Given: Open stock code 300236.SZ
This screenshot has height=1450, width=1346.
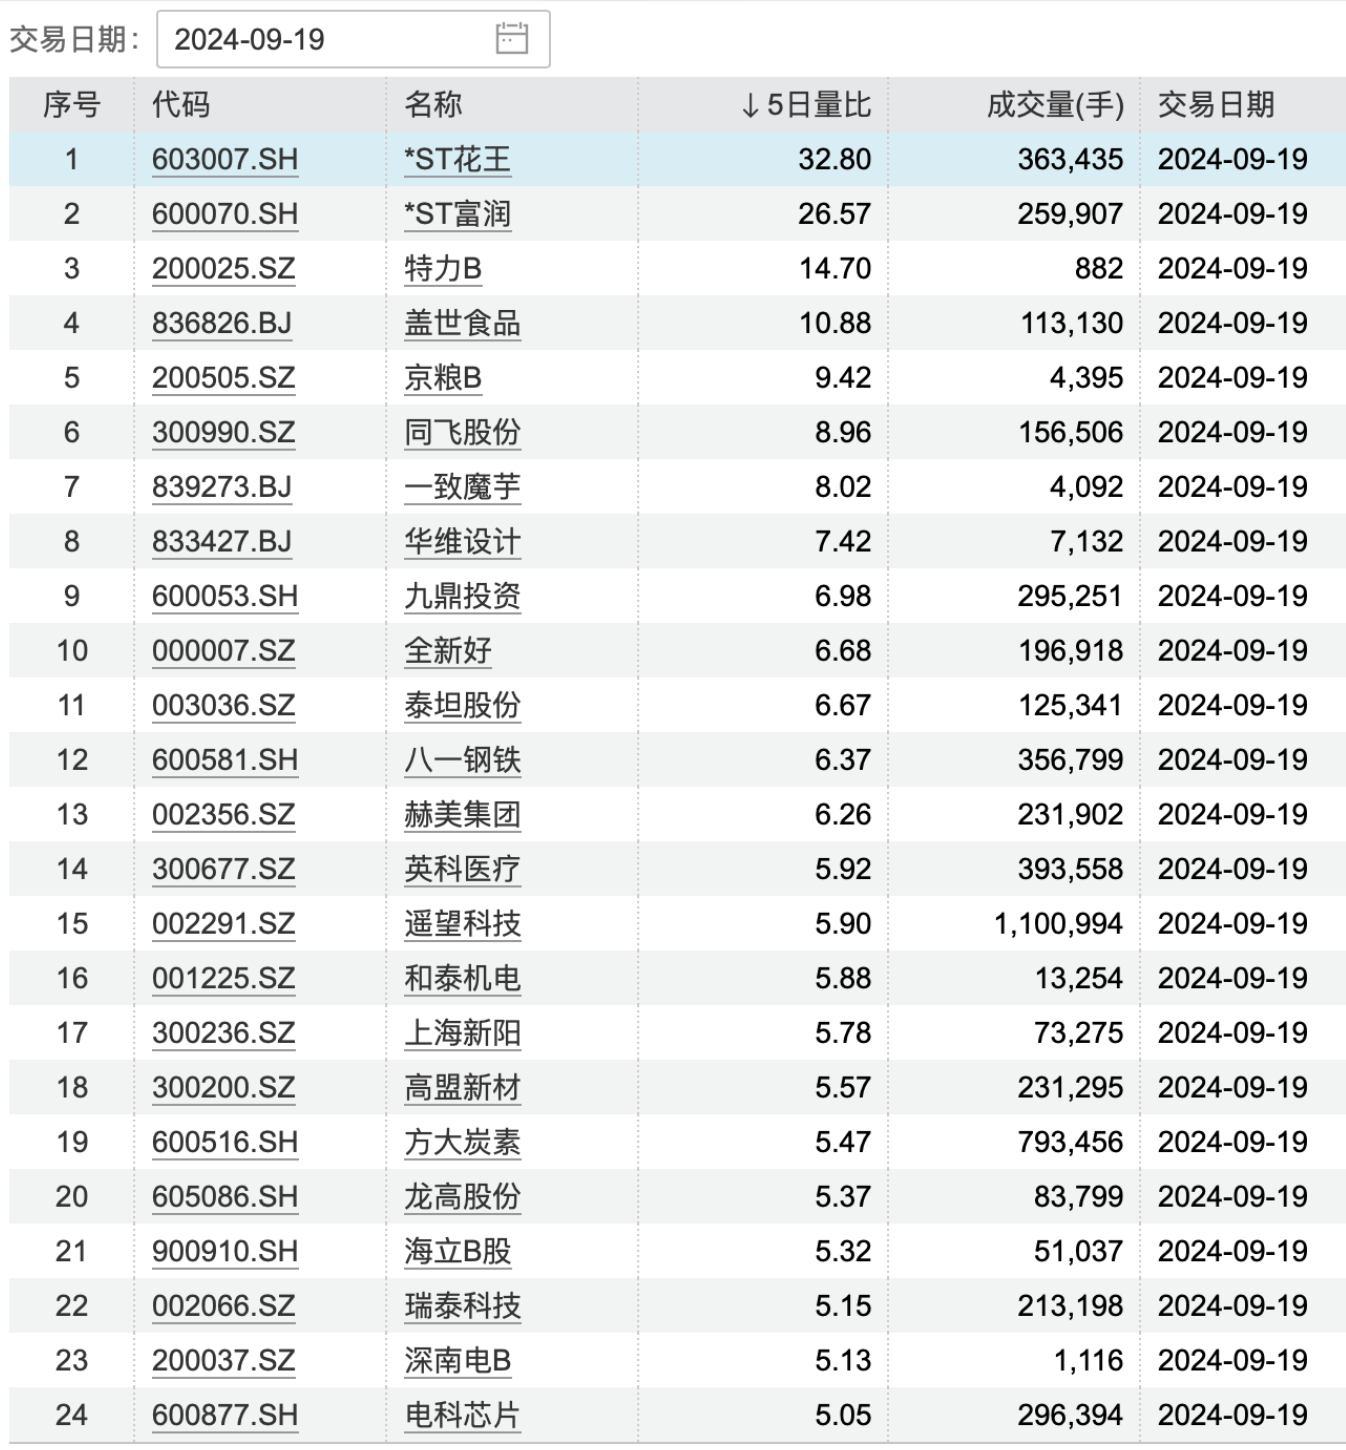Looking at the screenshot, I should point(224,1032).
